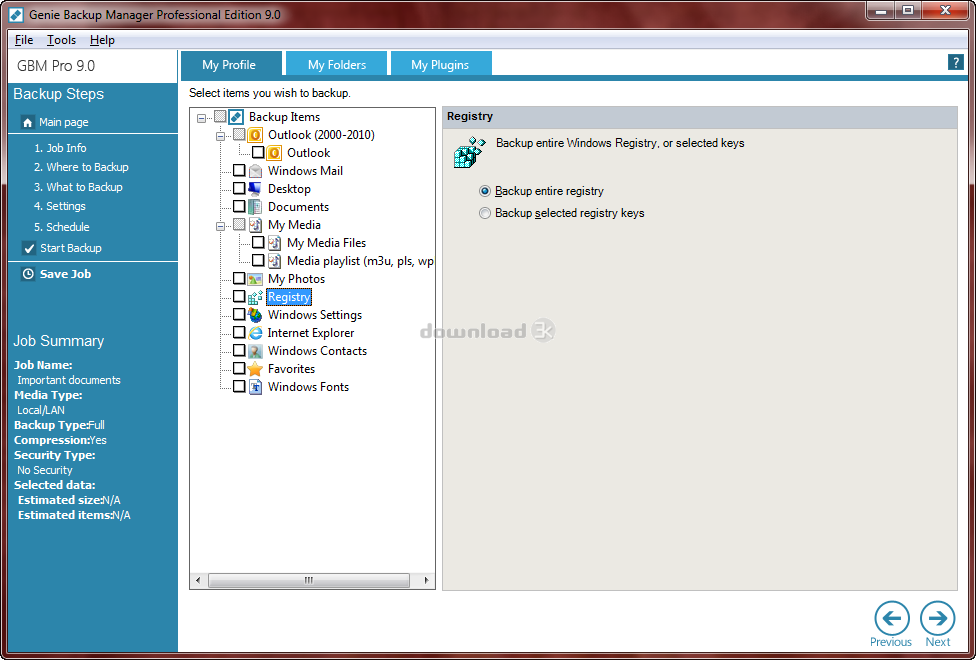Image resolution: width=976 pixels, height=660 pixels.
Task: Check the Documents checkbox
Action: click(238, 206)
